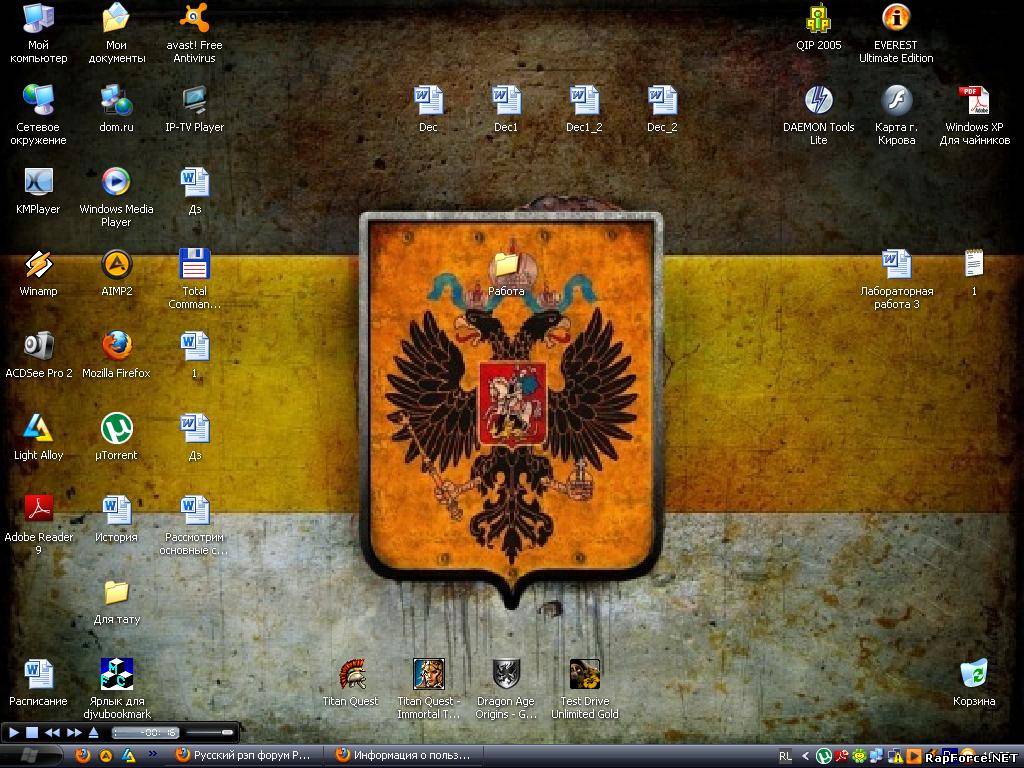The height and width of the screenshot is (768, 1024).
Task: Click Play on the media player toolbar
Action: coord(14,732)
